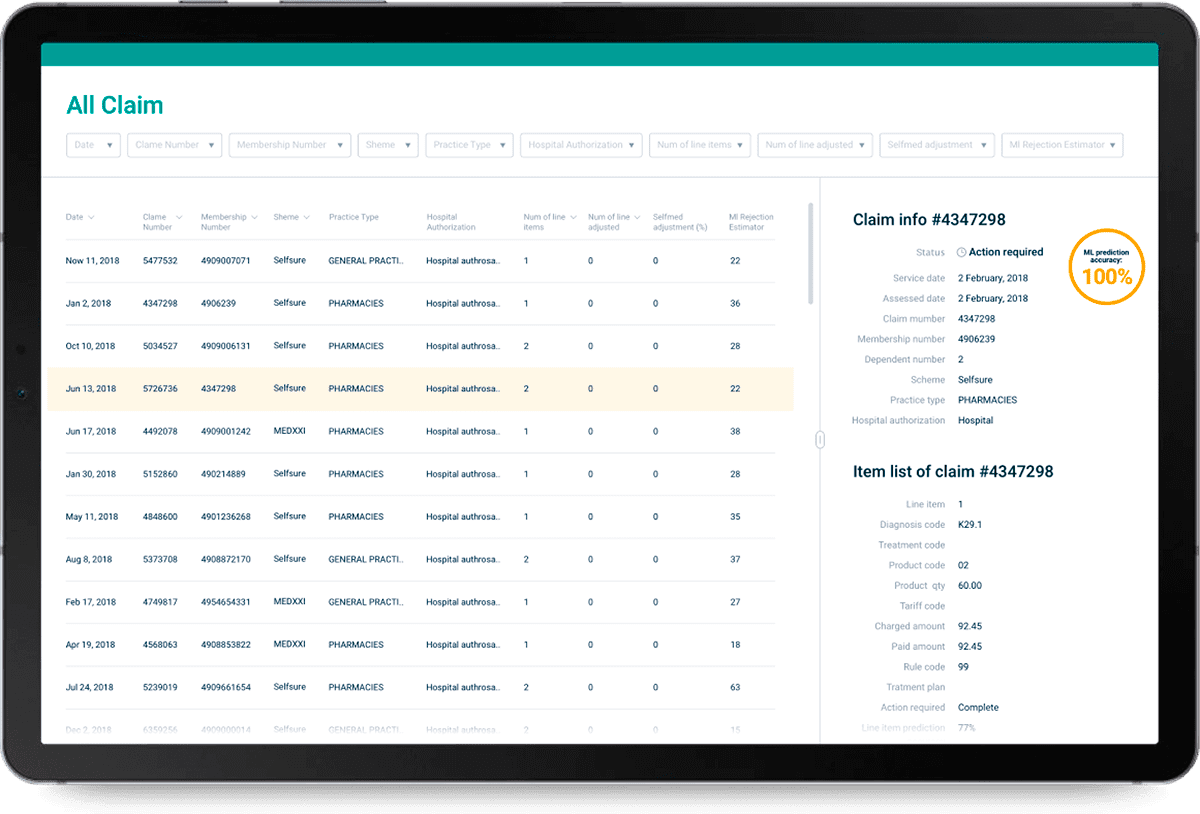1200x814 pixels.
Task: Click the clock icon beside Action required
Action: click(x=961, y=253)
